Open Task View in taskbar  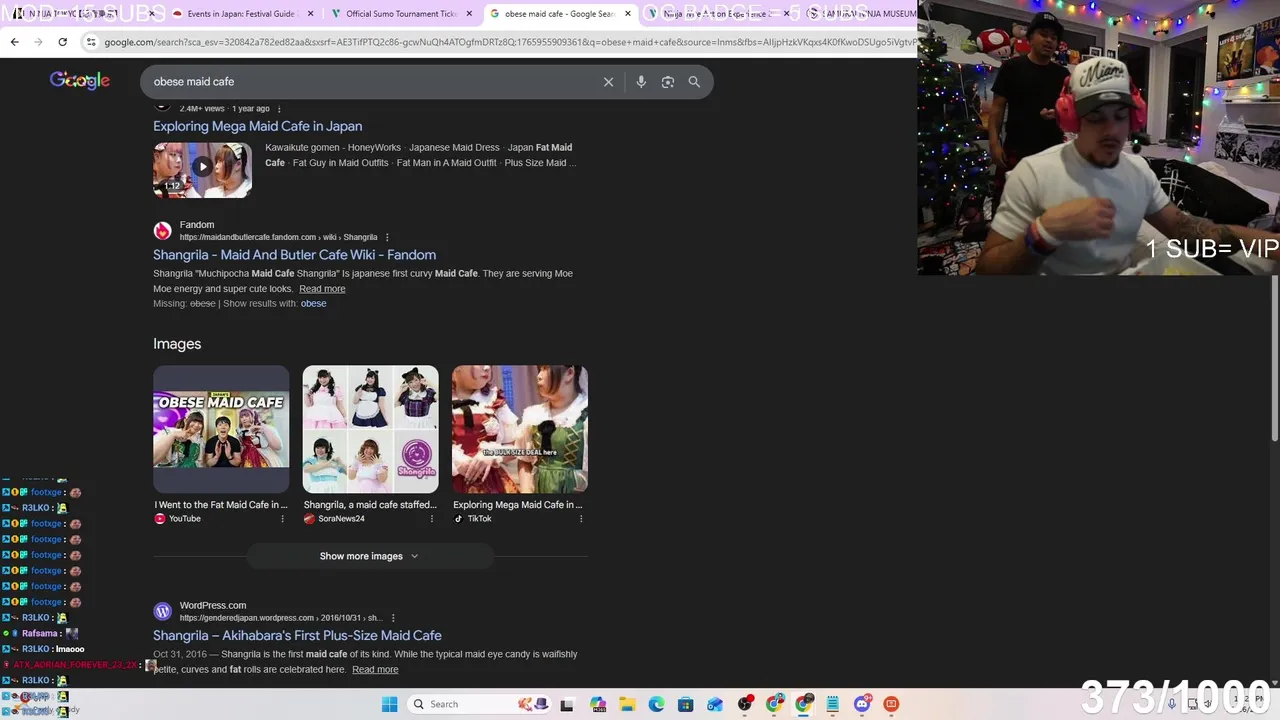(567, 704)
